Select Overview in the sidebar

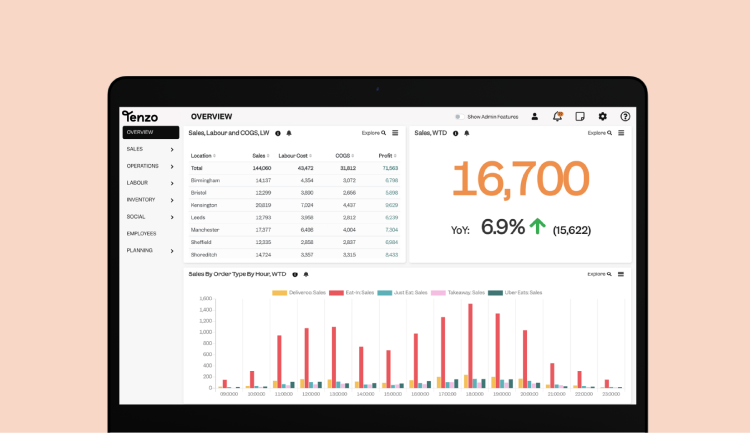pos(150,132)
